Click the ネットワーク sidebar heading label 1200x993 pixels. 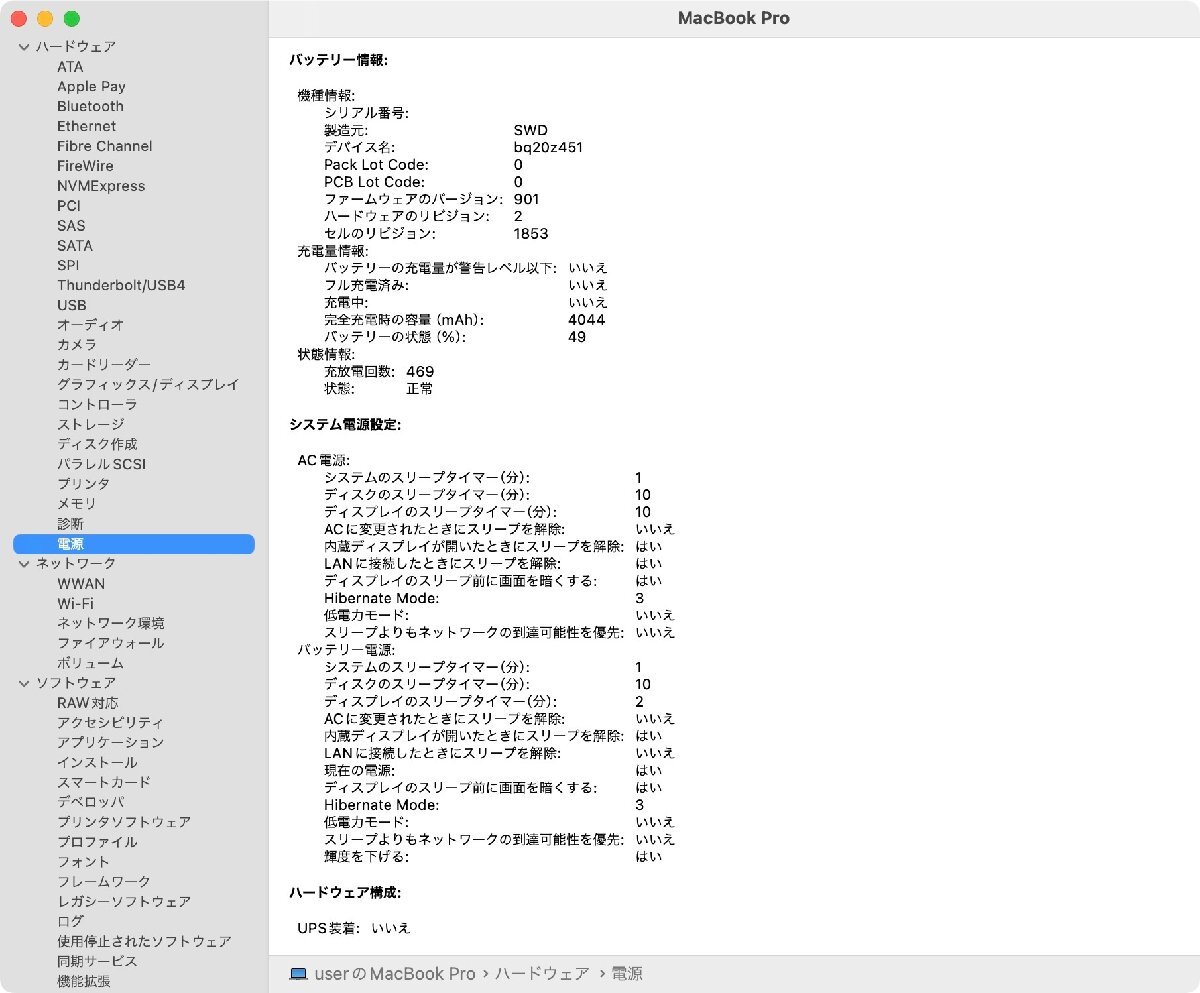pos(76,564)
